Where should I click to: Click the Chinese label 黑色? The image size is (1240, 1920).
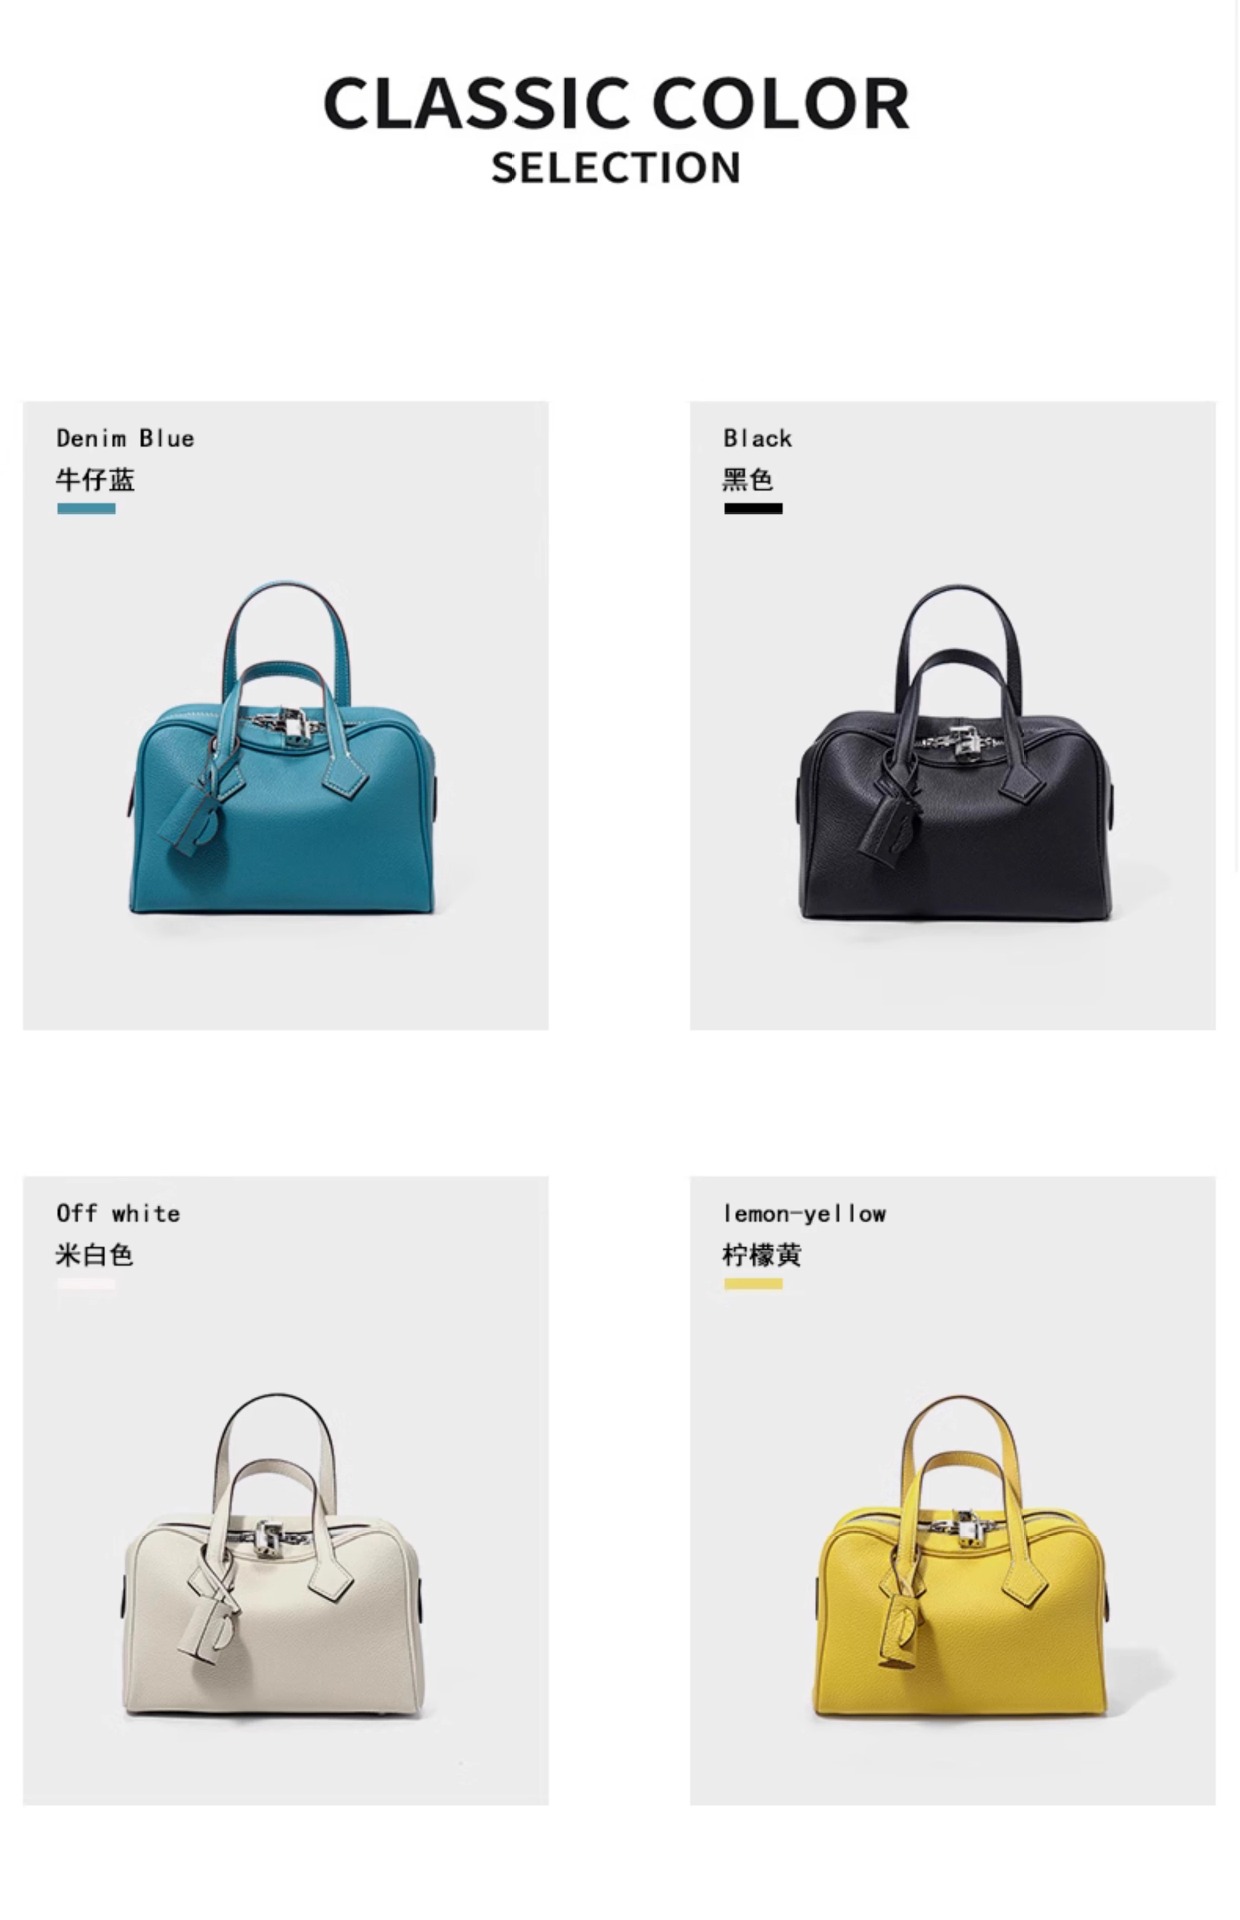click(x=748, y=480)
